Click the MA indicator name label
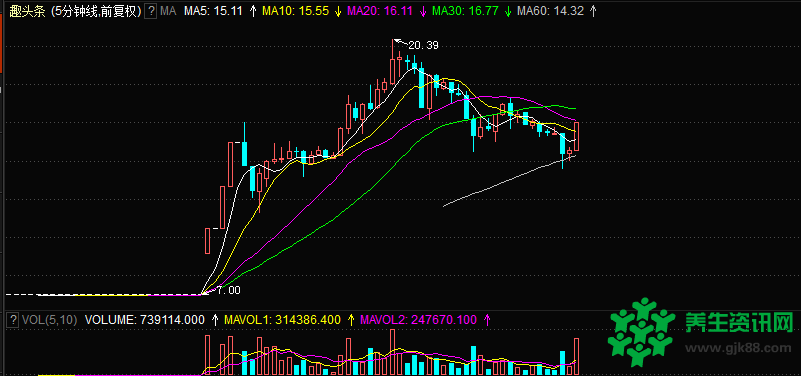This screenshot has height=376, width=801. coord(168,11)
